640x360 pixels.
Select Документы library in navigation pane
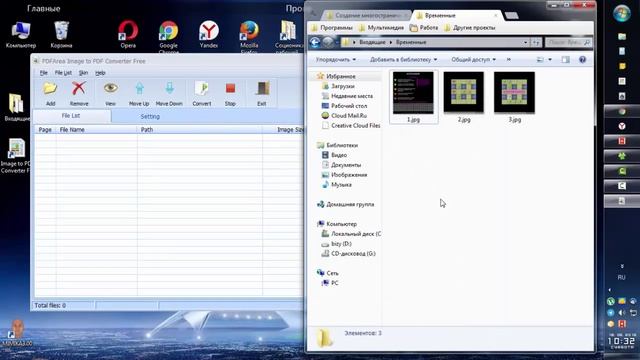click(346, 165)
